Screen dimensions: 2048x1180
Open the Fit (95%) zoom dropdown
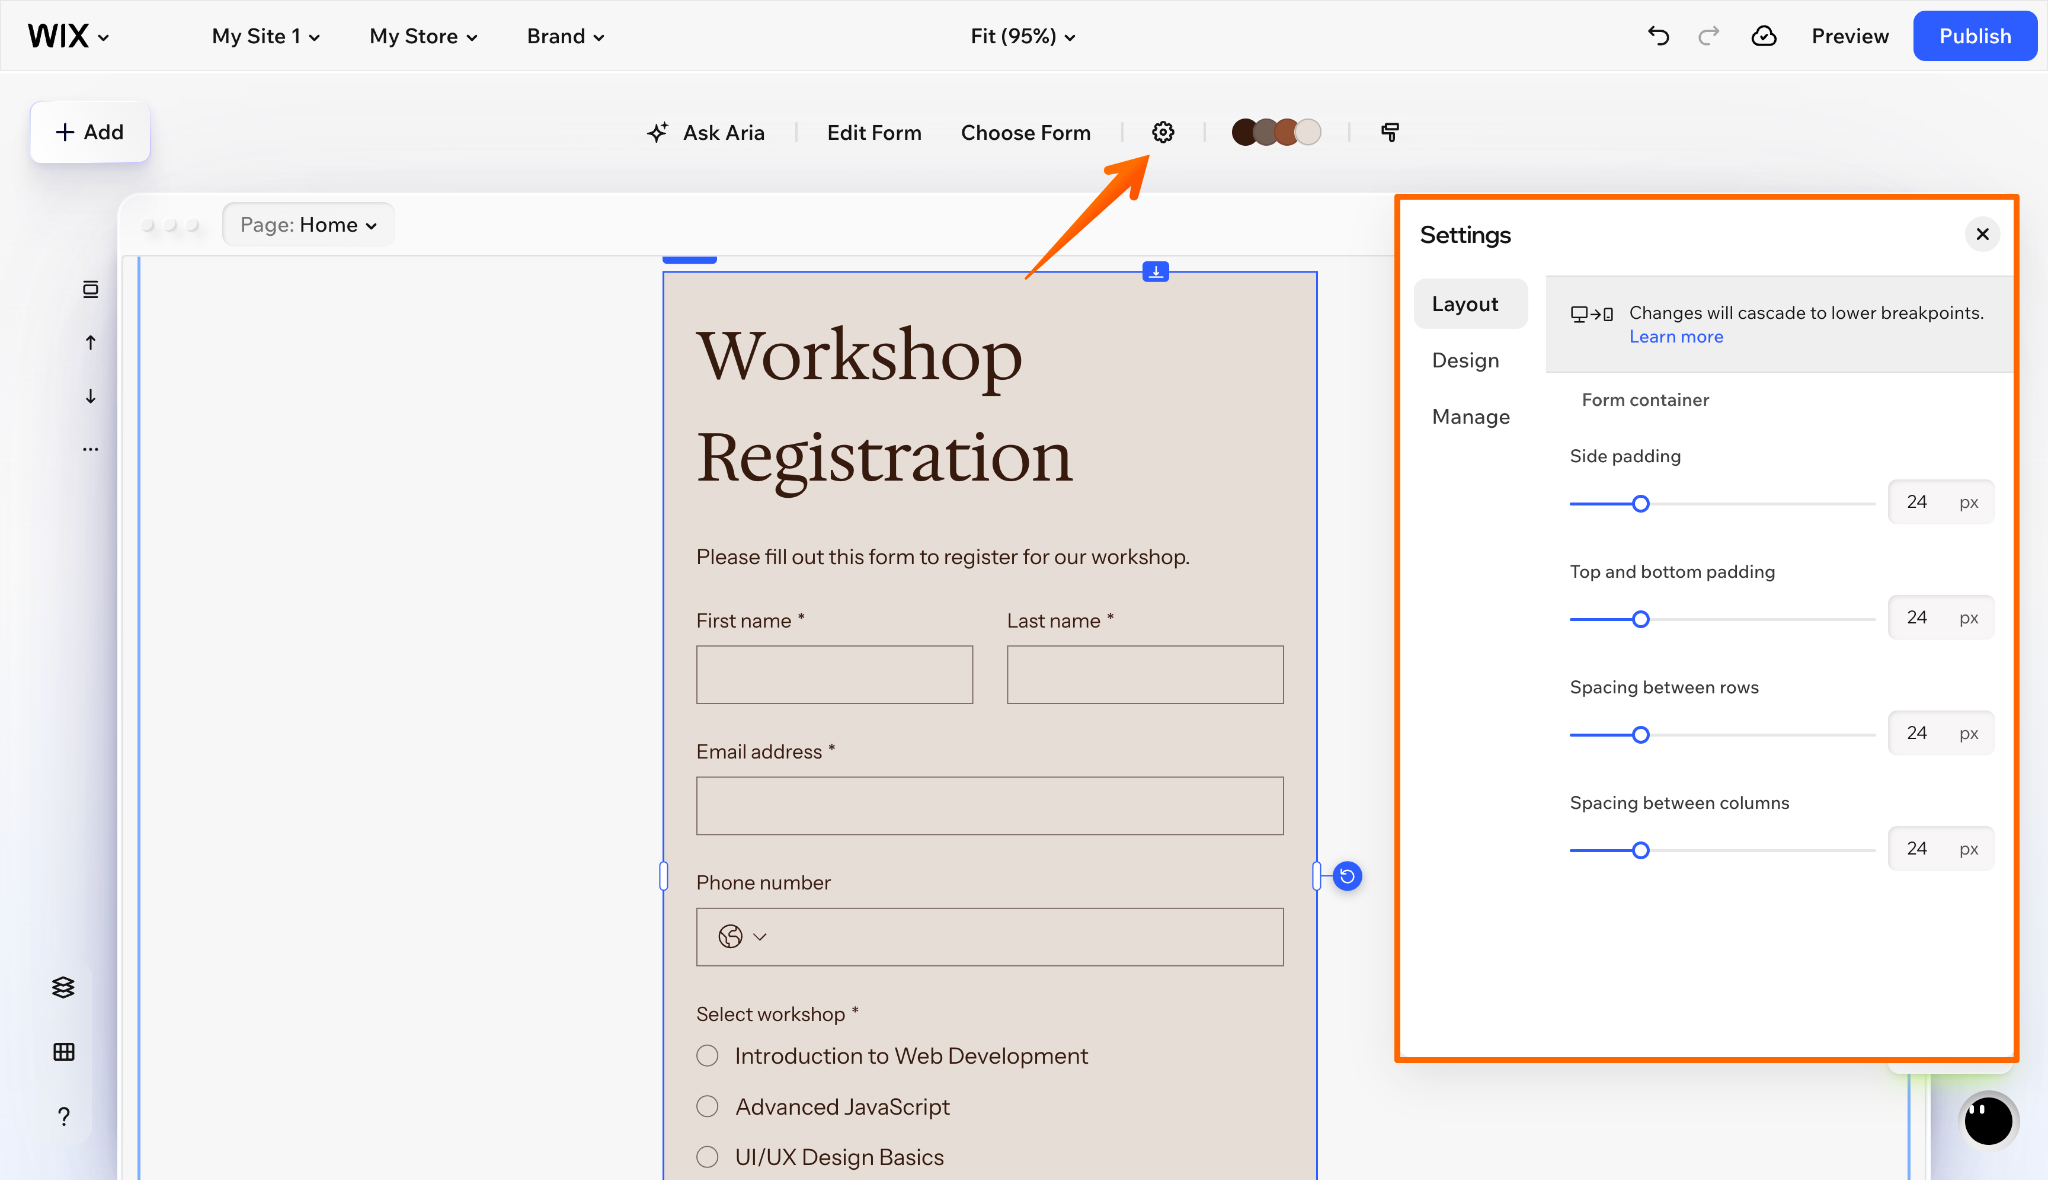coord(1023,36)
